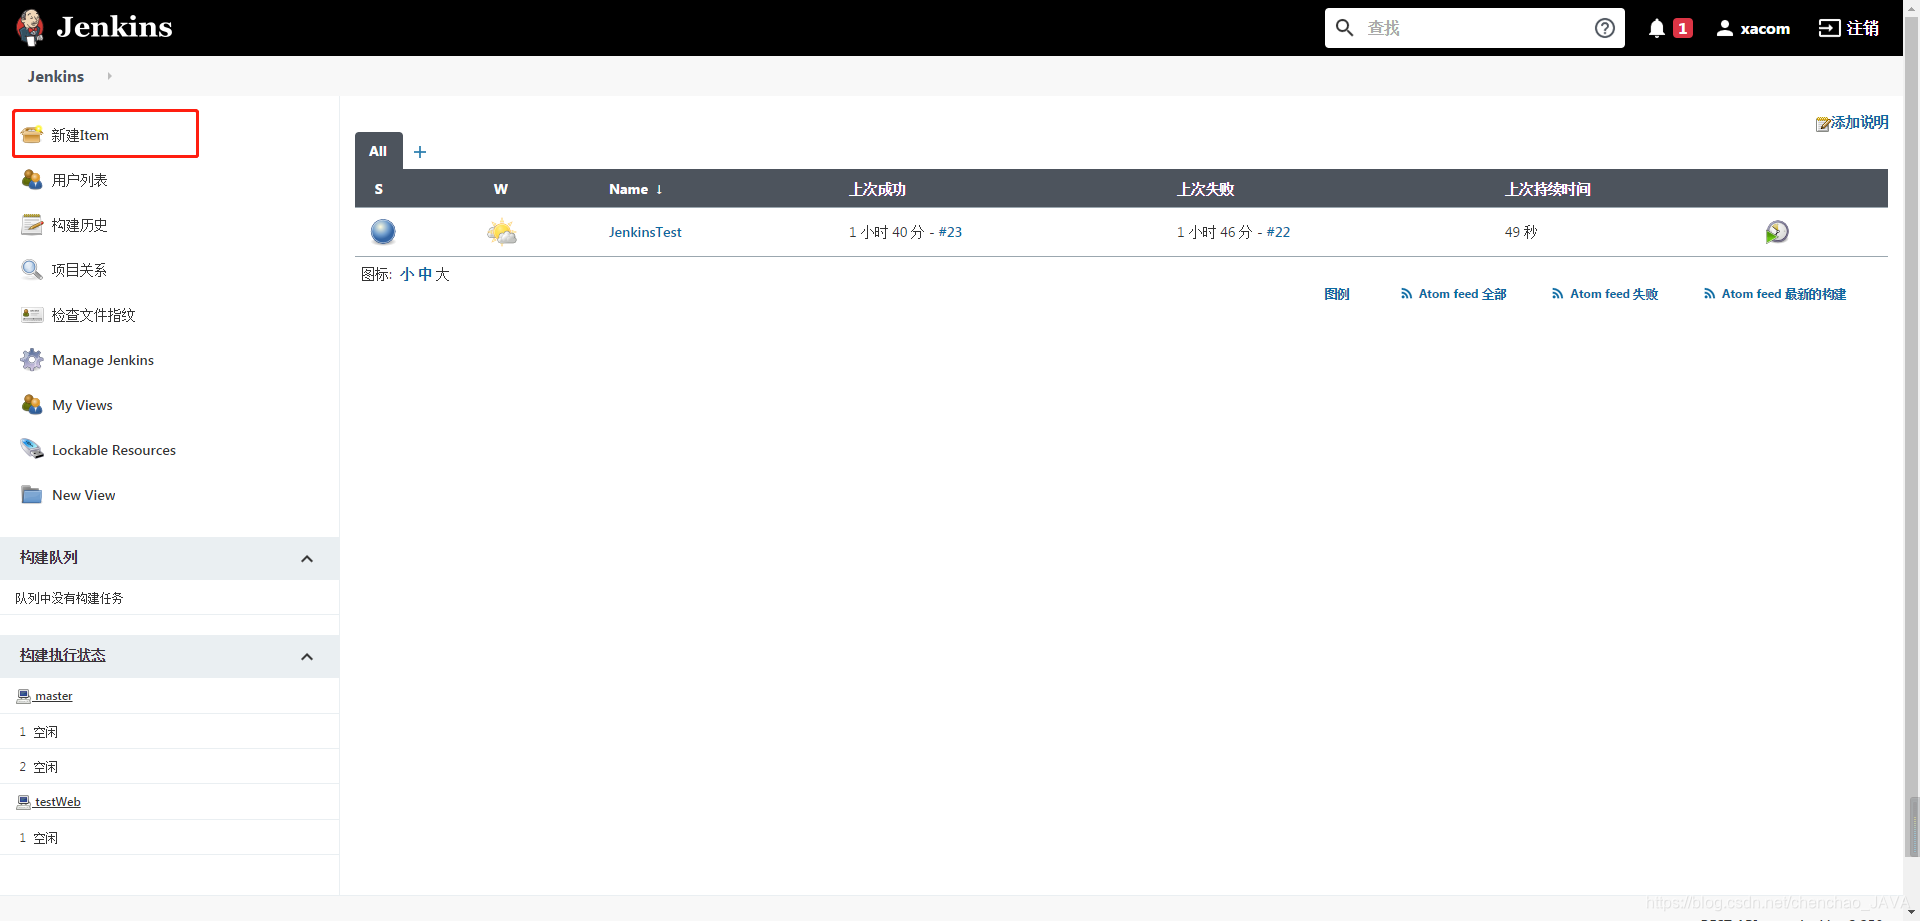Open Atom feed 失败 link

pos(1614,294)
